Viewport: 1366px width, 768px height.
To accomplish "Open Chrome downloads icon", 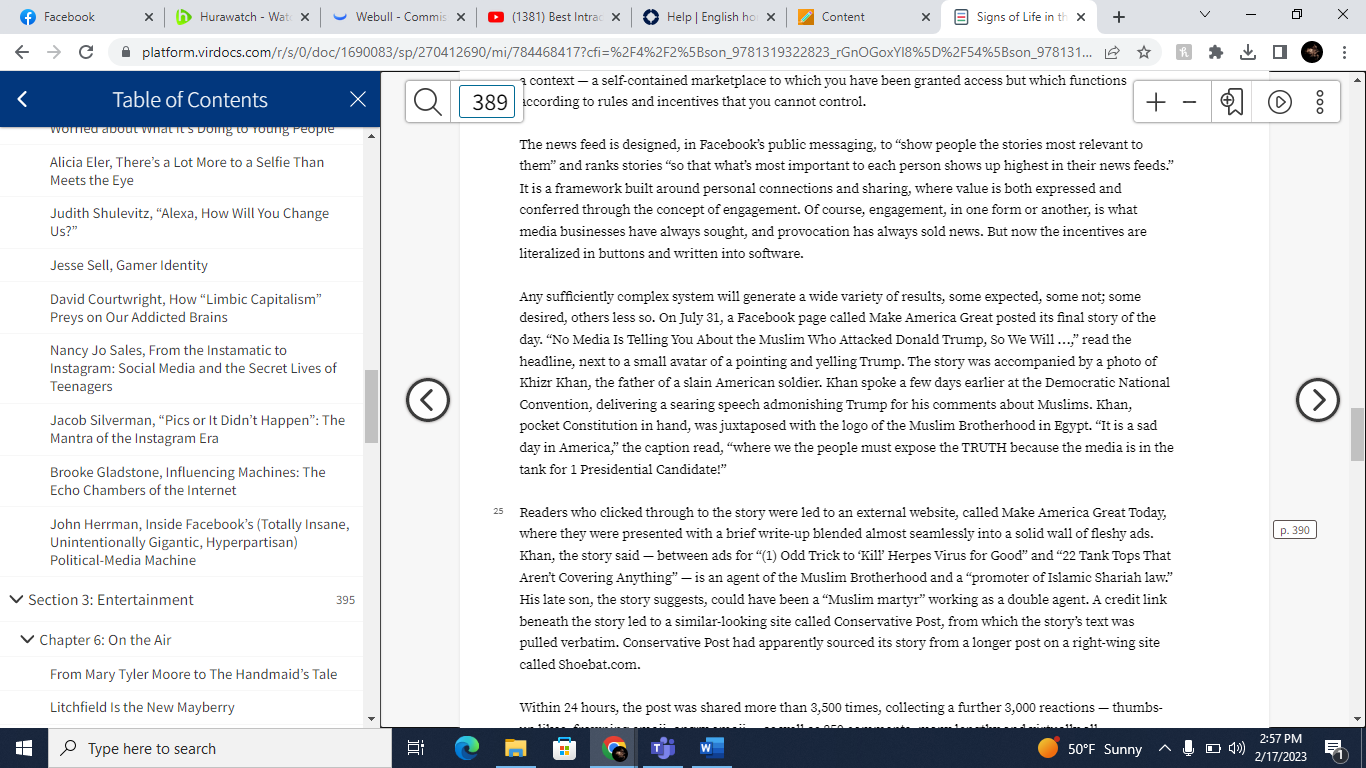I will (1248, 52).
